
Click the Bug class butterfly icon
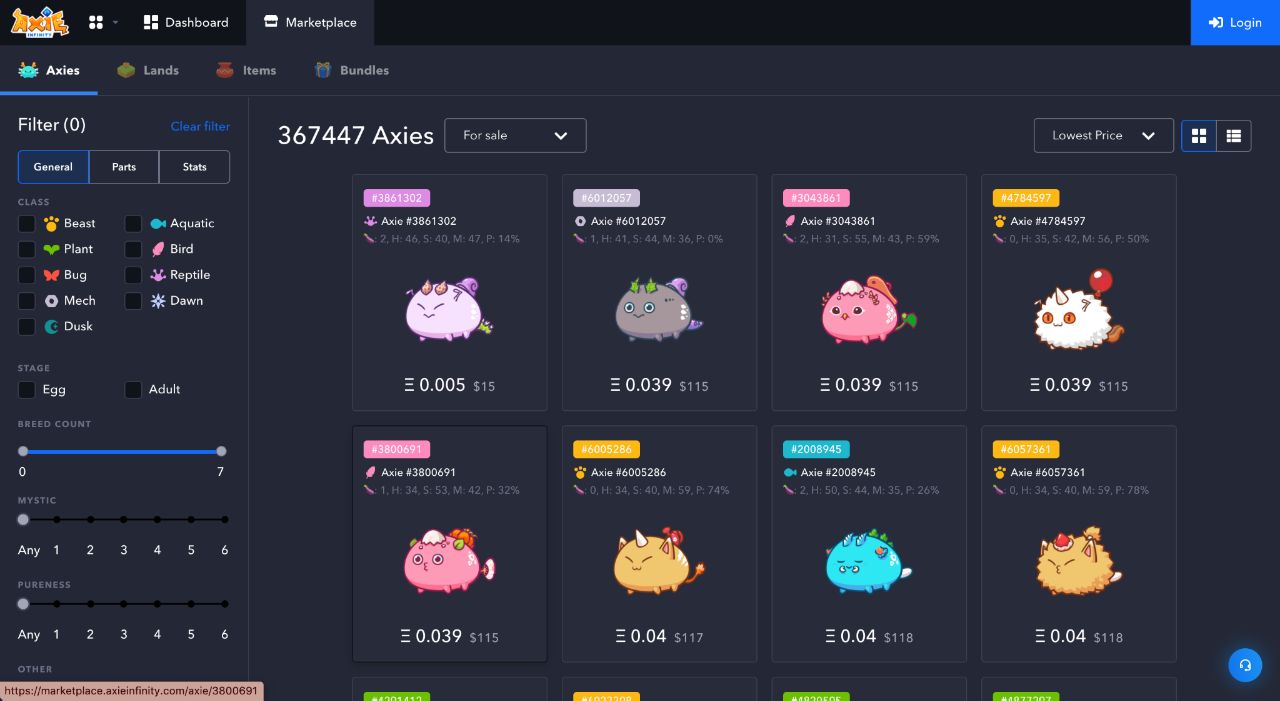click(x=51, y=275)
